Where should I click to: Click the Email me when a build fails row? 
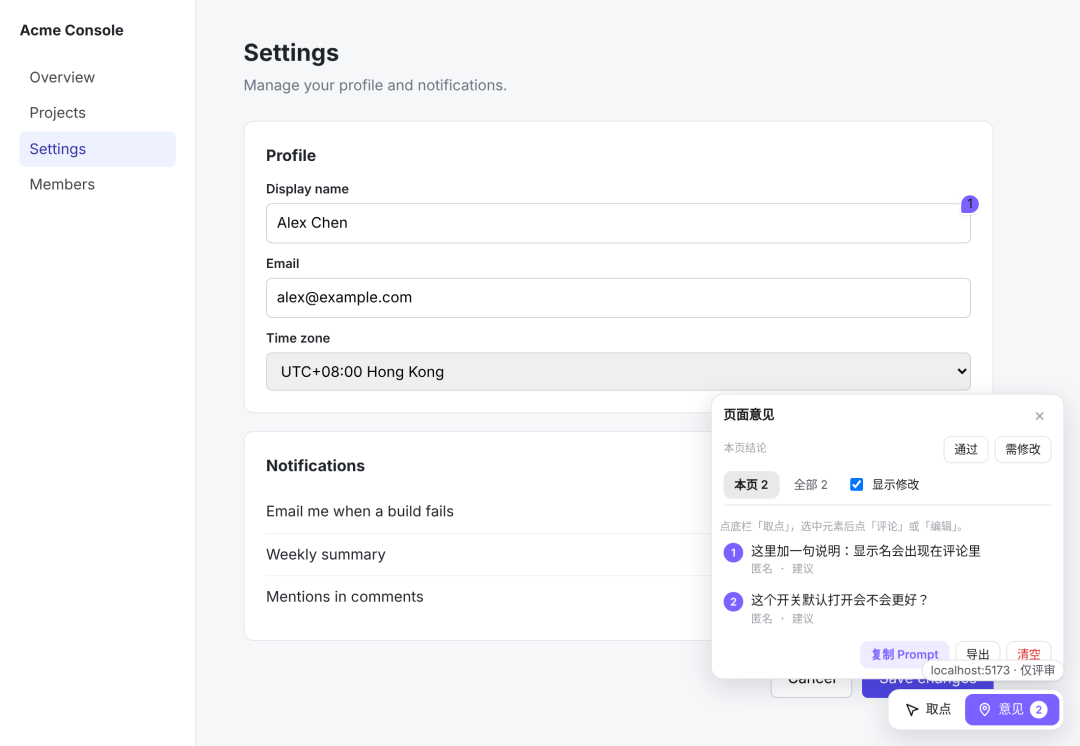490,512
